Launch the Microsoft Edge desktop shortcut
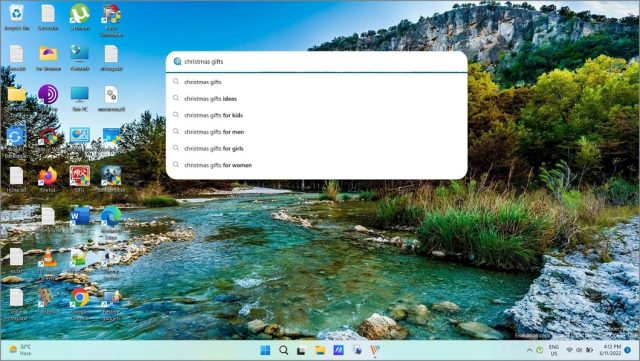This screenshot has width=640, height=361. click(x=111, y=220)
